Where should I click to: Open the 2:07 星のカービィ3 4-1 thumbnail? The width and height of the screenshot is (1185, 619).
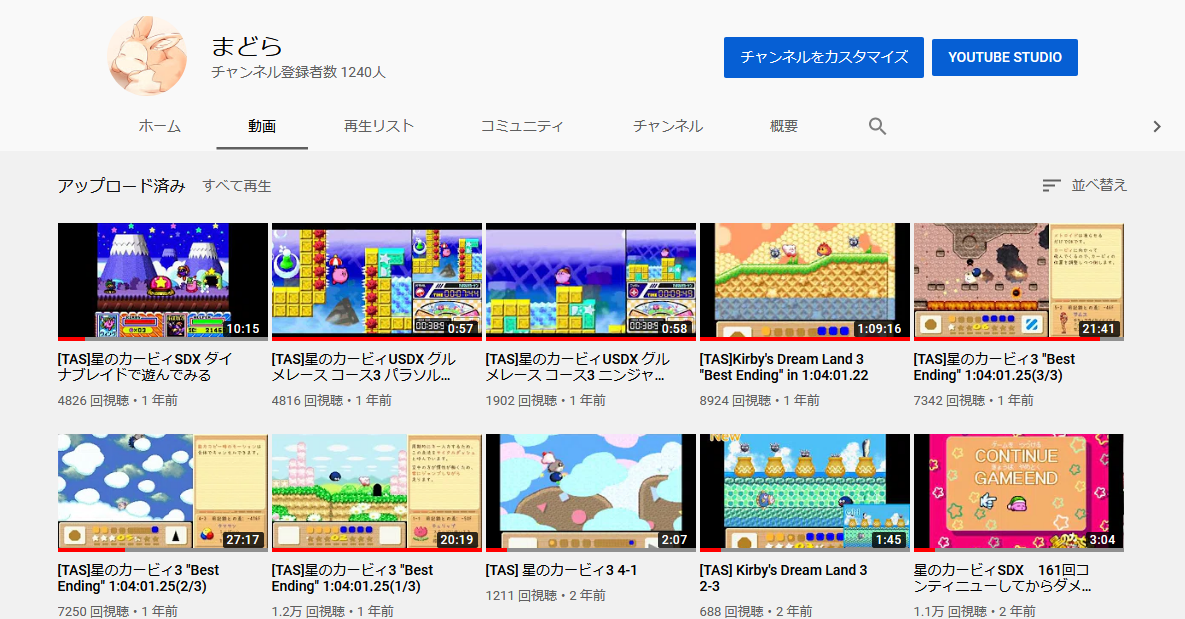click(590, 492)
